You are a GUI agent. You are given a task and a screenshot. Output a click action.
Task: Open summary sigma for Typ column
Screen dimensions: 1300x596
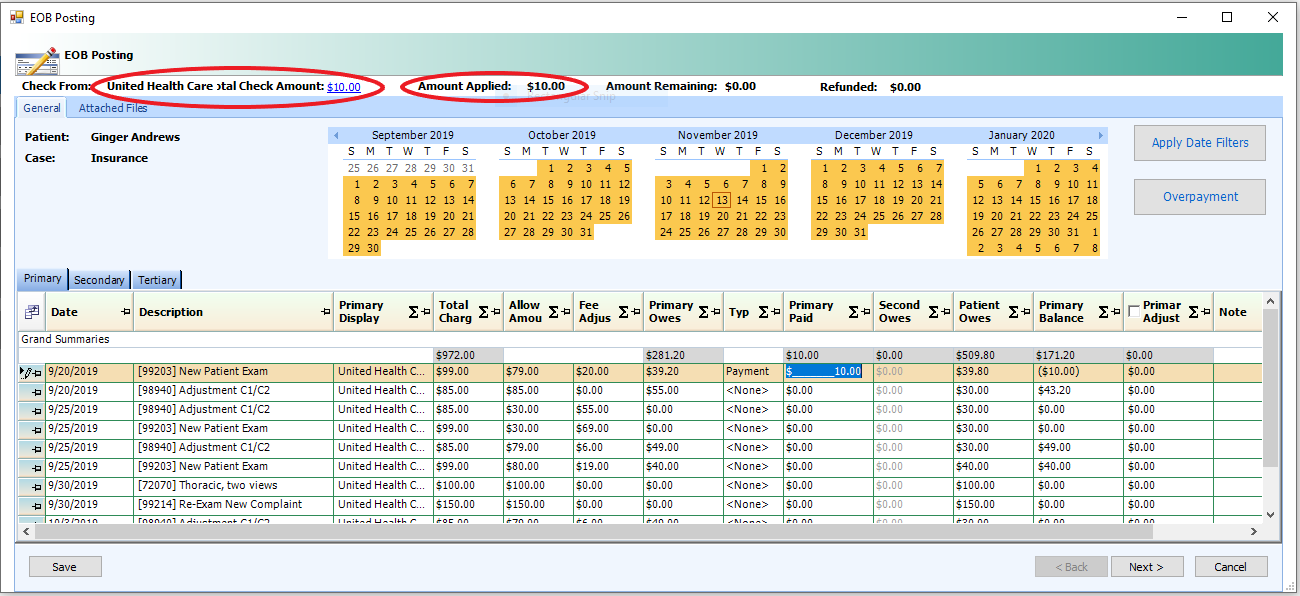pyautogui.click(x=763, y=312)
